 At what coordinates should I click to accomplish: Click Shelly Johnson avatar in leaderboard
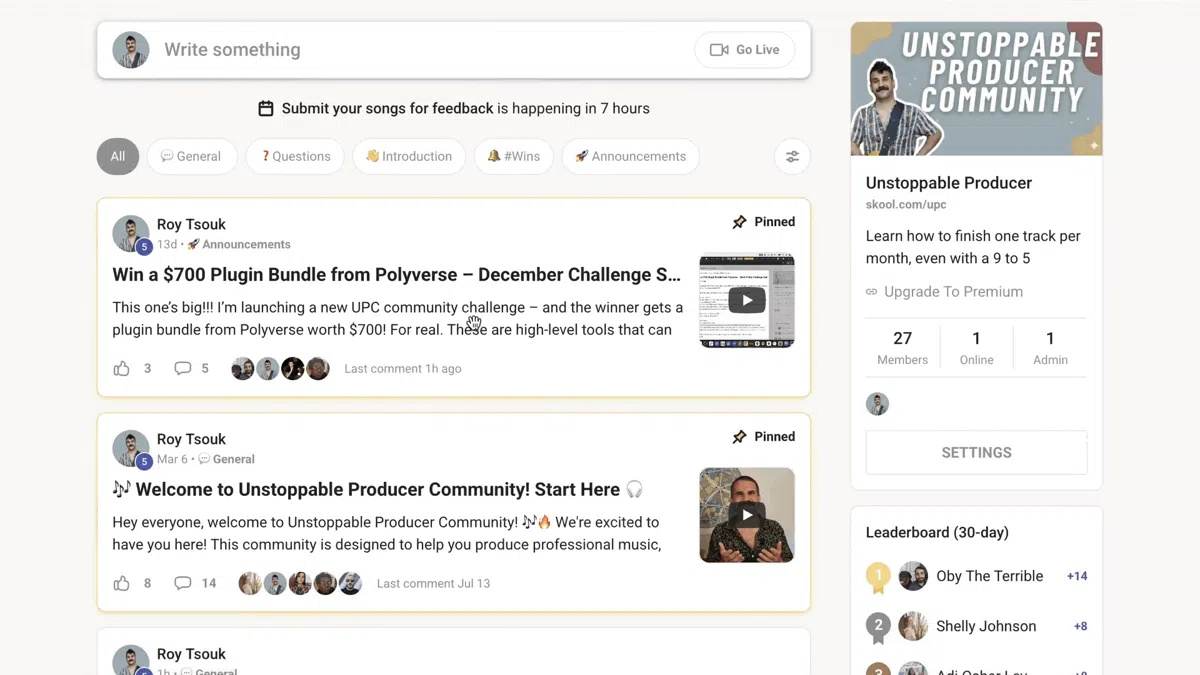[x=913, y=626]
